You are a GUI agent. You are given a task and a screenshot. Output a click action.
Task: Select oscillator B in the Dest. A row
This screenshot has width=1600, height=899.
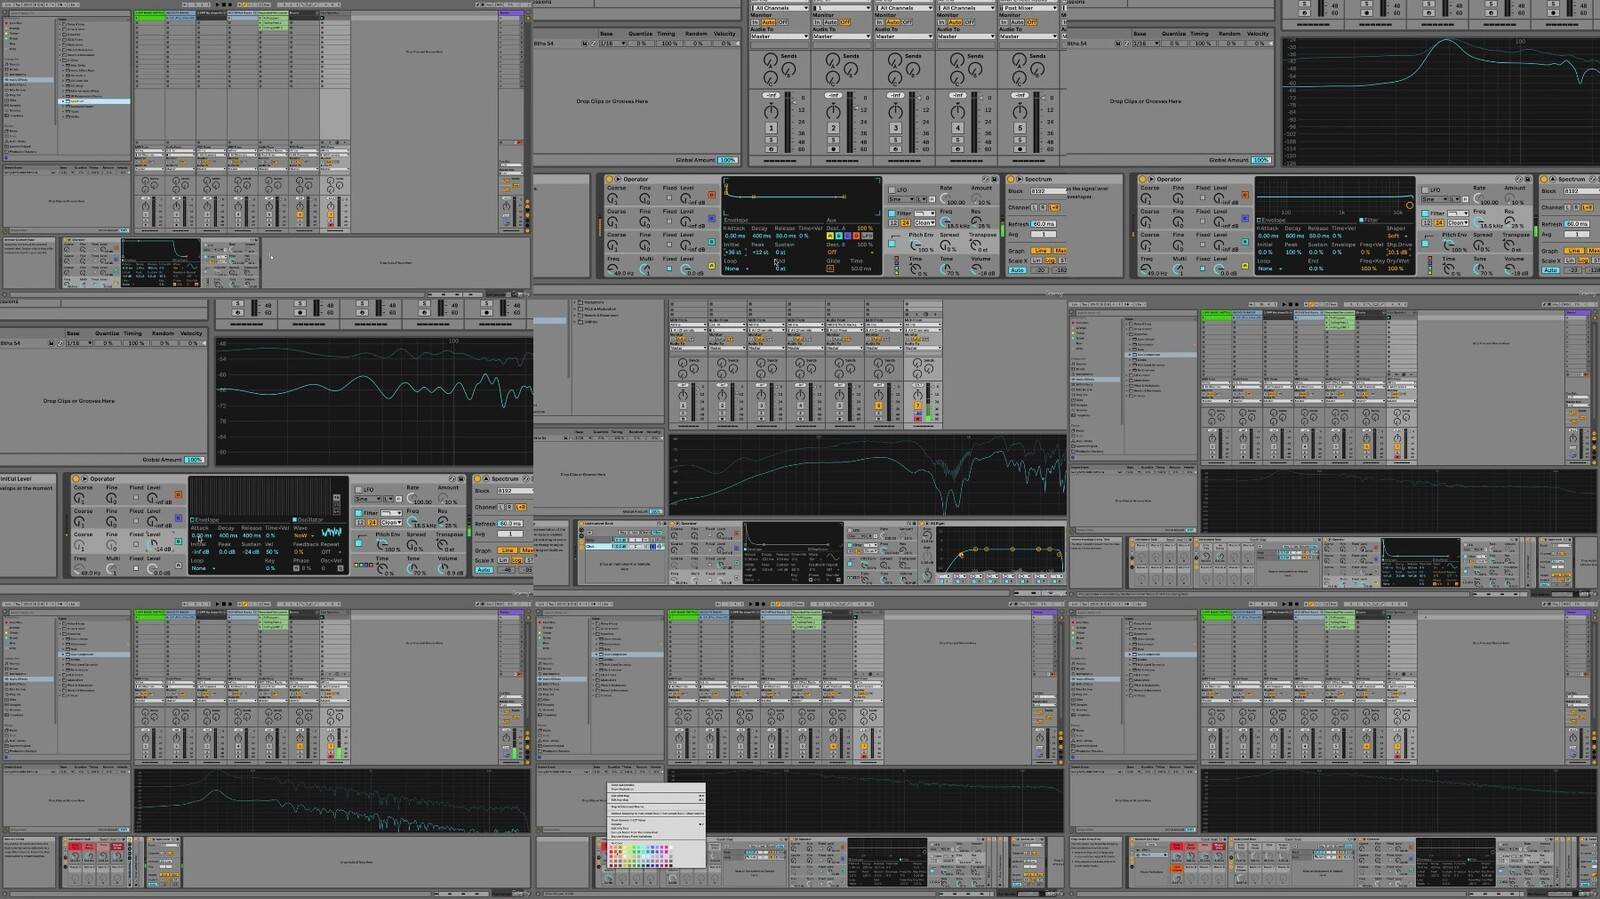[839, 236]
